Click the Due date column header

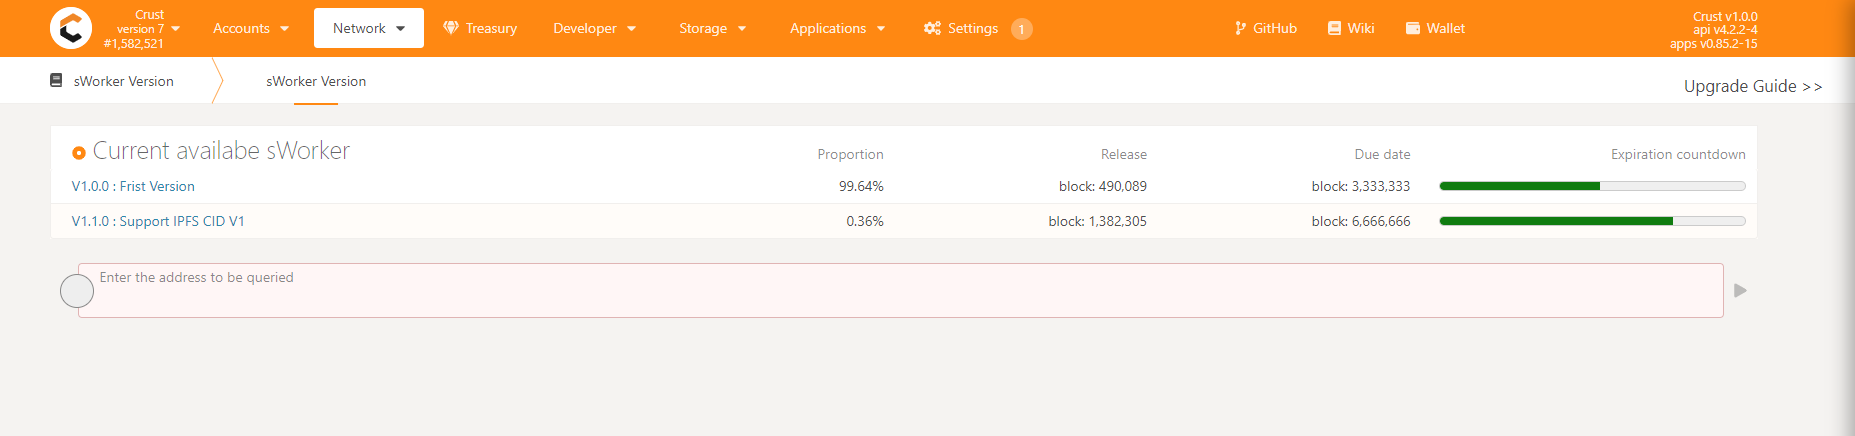tap(1382, 154)
